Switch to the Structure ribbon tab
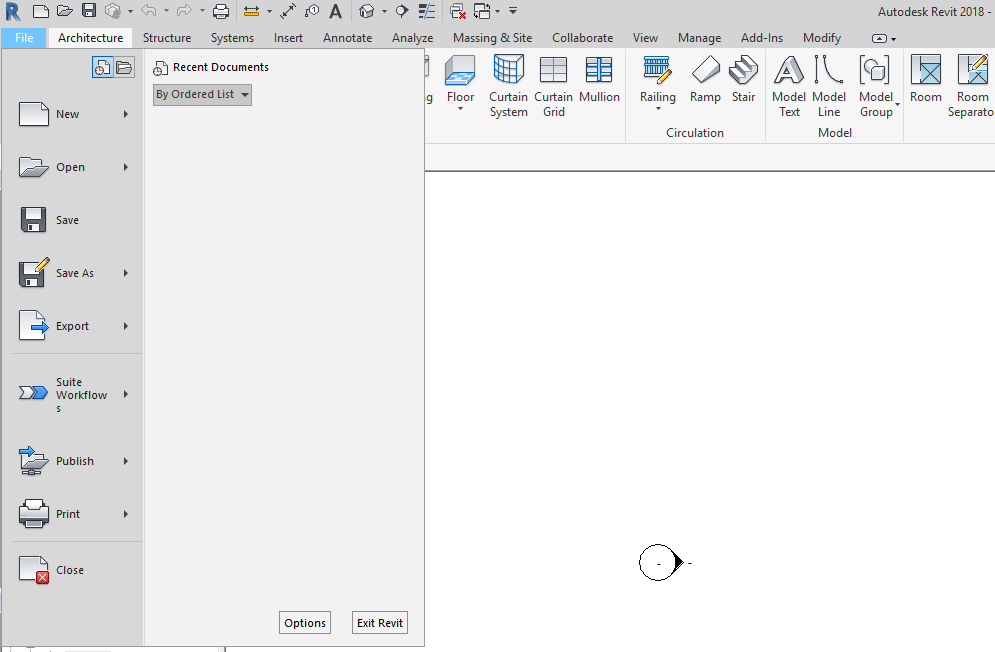Image resolution: width=995 pixels, height=652 pixels. [167, 38]
